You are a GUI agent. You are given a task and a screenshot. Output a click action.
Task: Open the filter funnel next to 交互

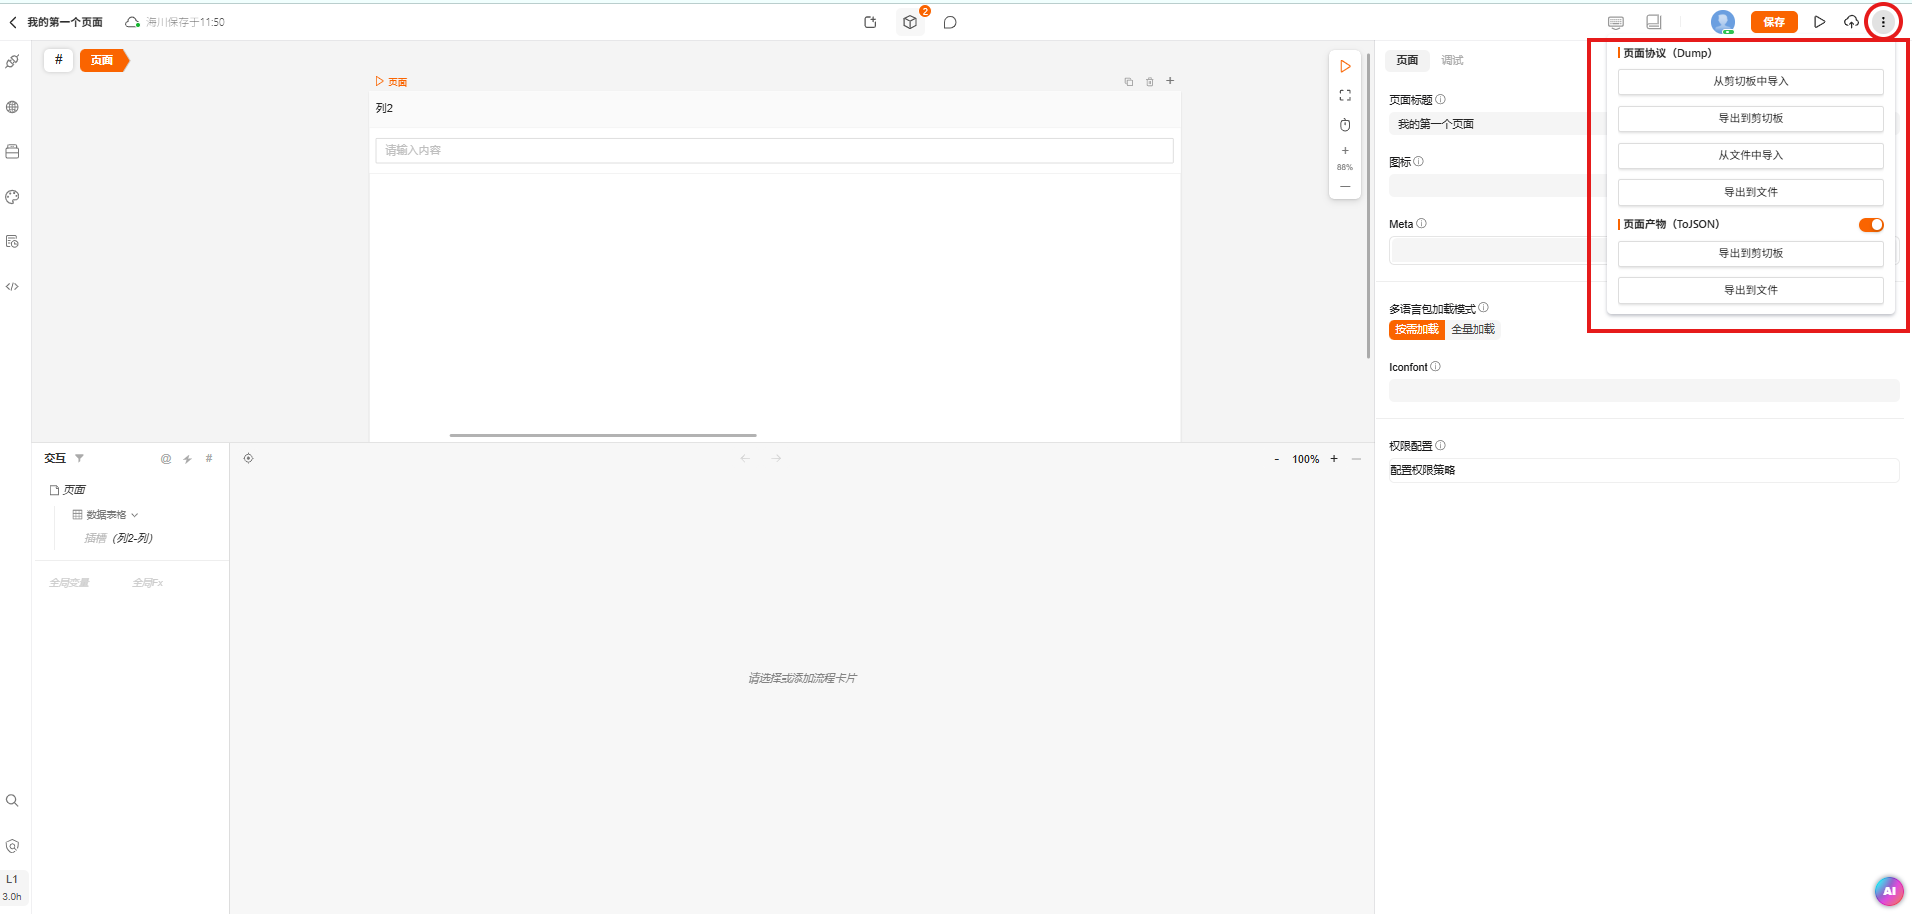tap(79, 458)
